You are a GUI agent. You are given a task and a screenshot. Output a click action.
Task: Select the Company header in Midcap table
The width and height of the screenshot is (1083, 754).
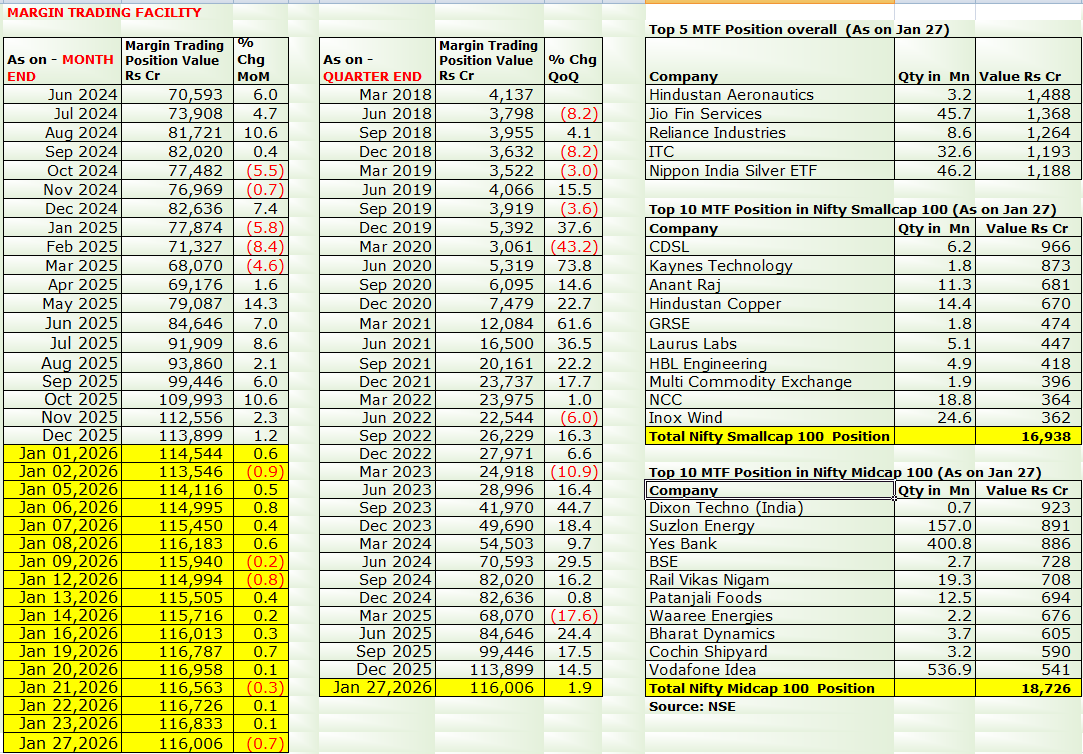pyautogui.click(x=769, y=490)
